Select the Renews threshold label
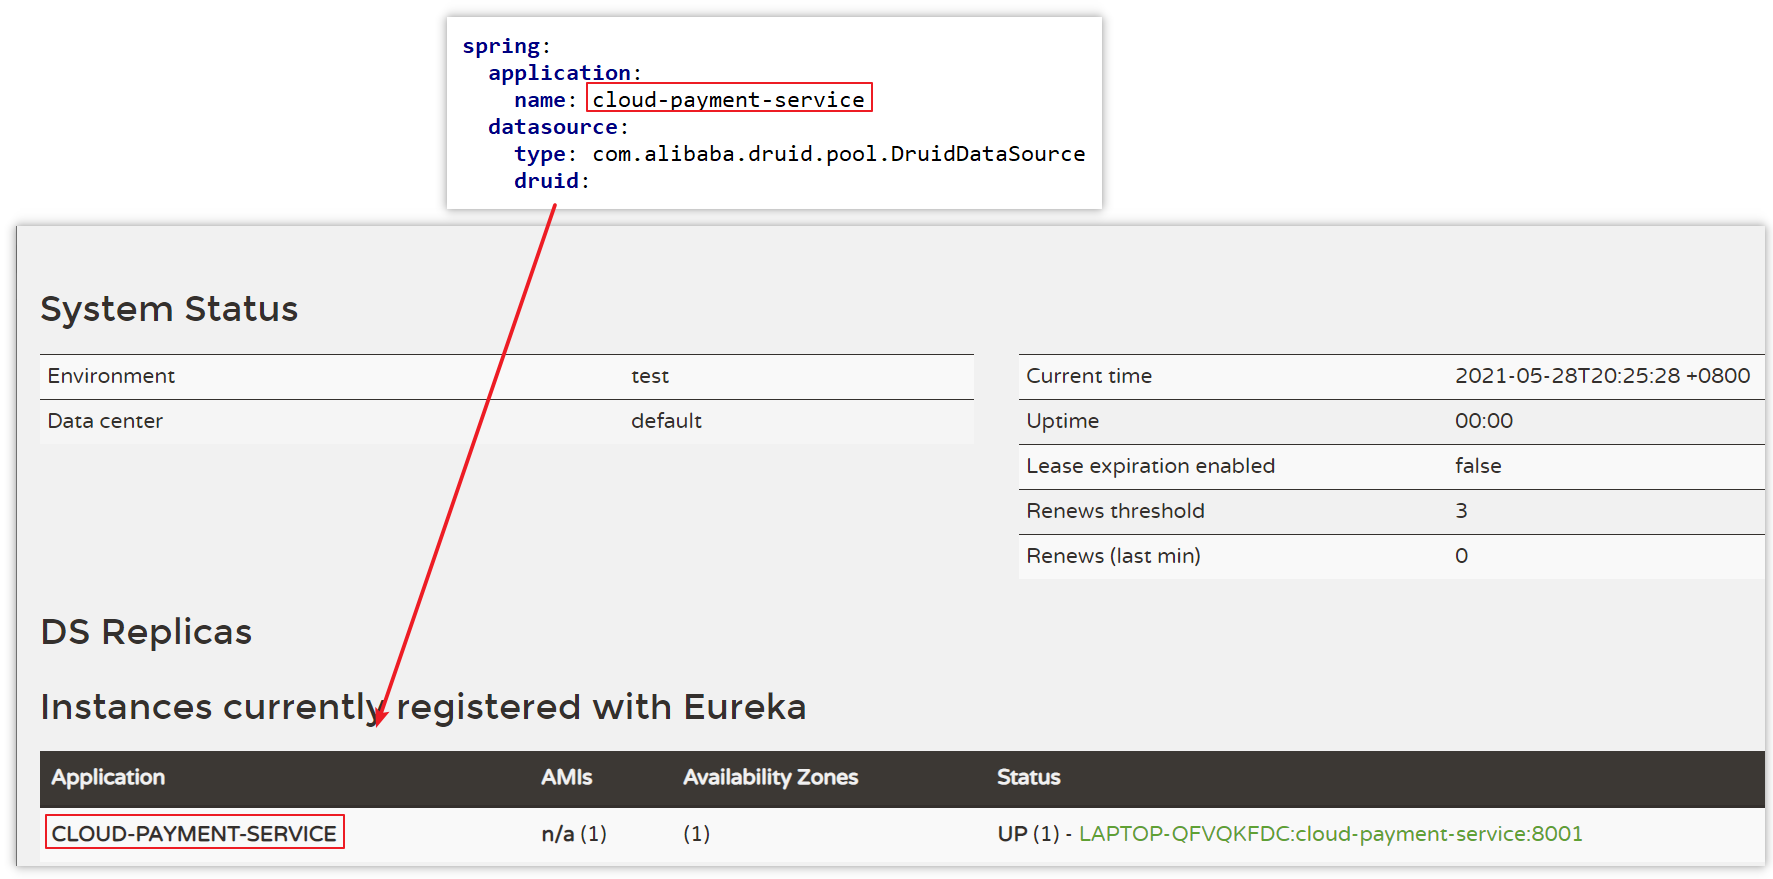The height and width of the screenshot is (879, 1773). (1115, 511)
